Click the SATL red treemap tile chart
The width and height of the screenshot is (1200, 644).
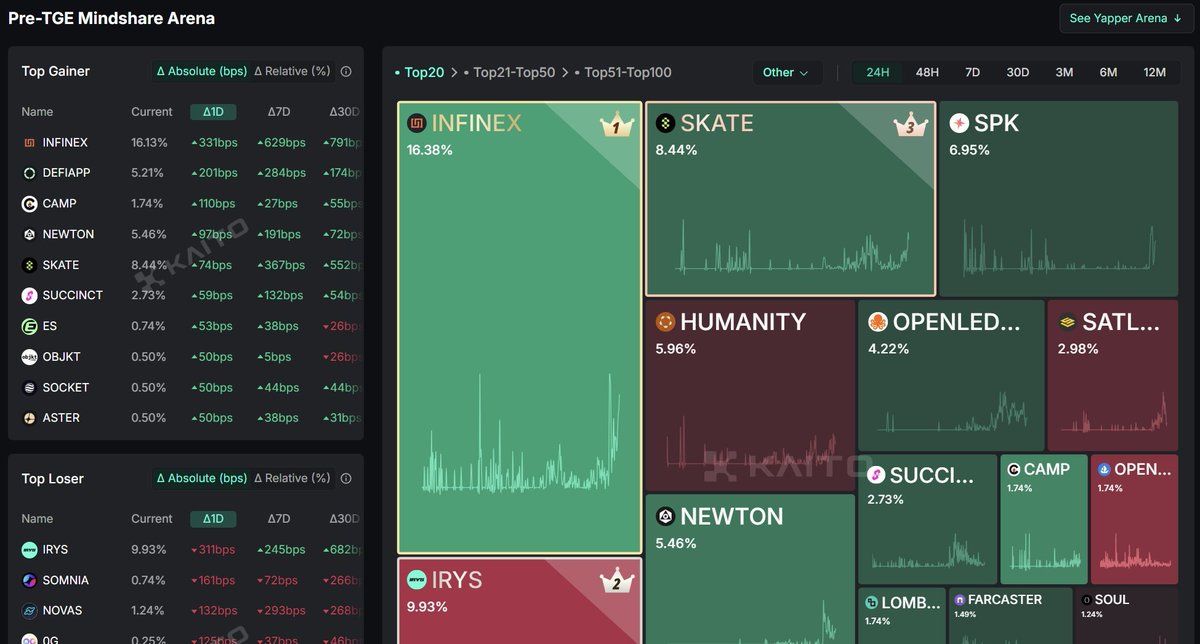click(x=1112, y=410)
